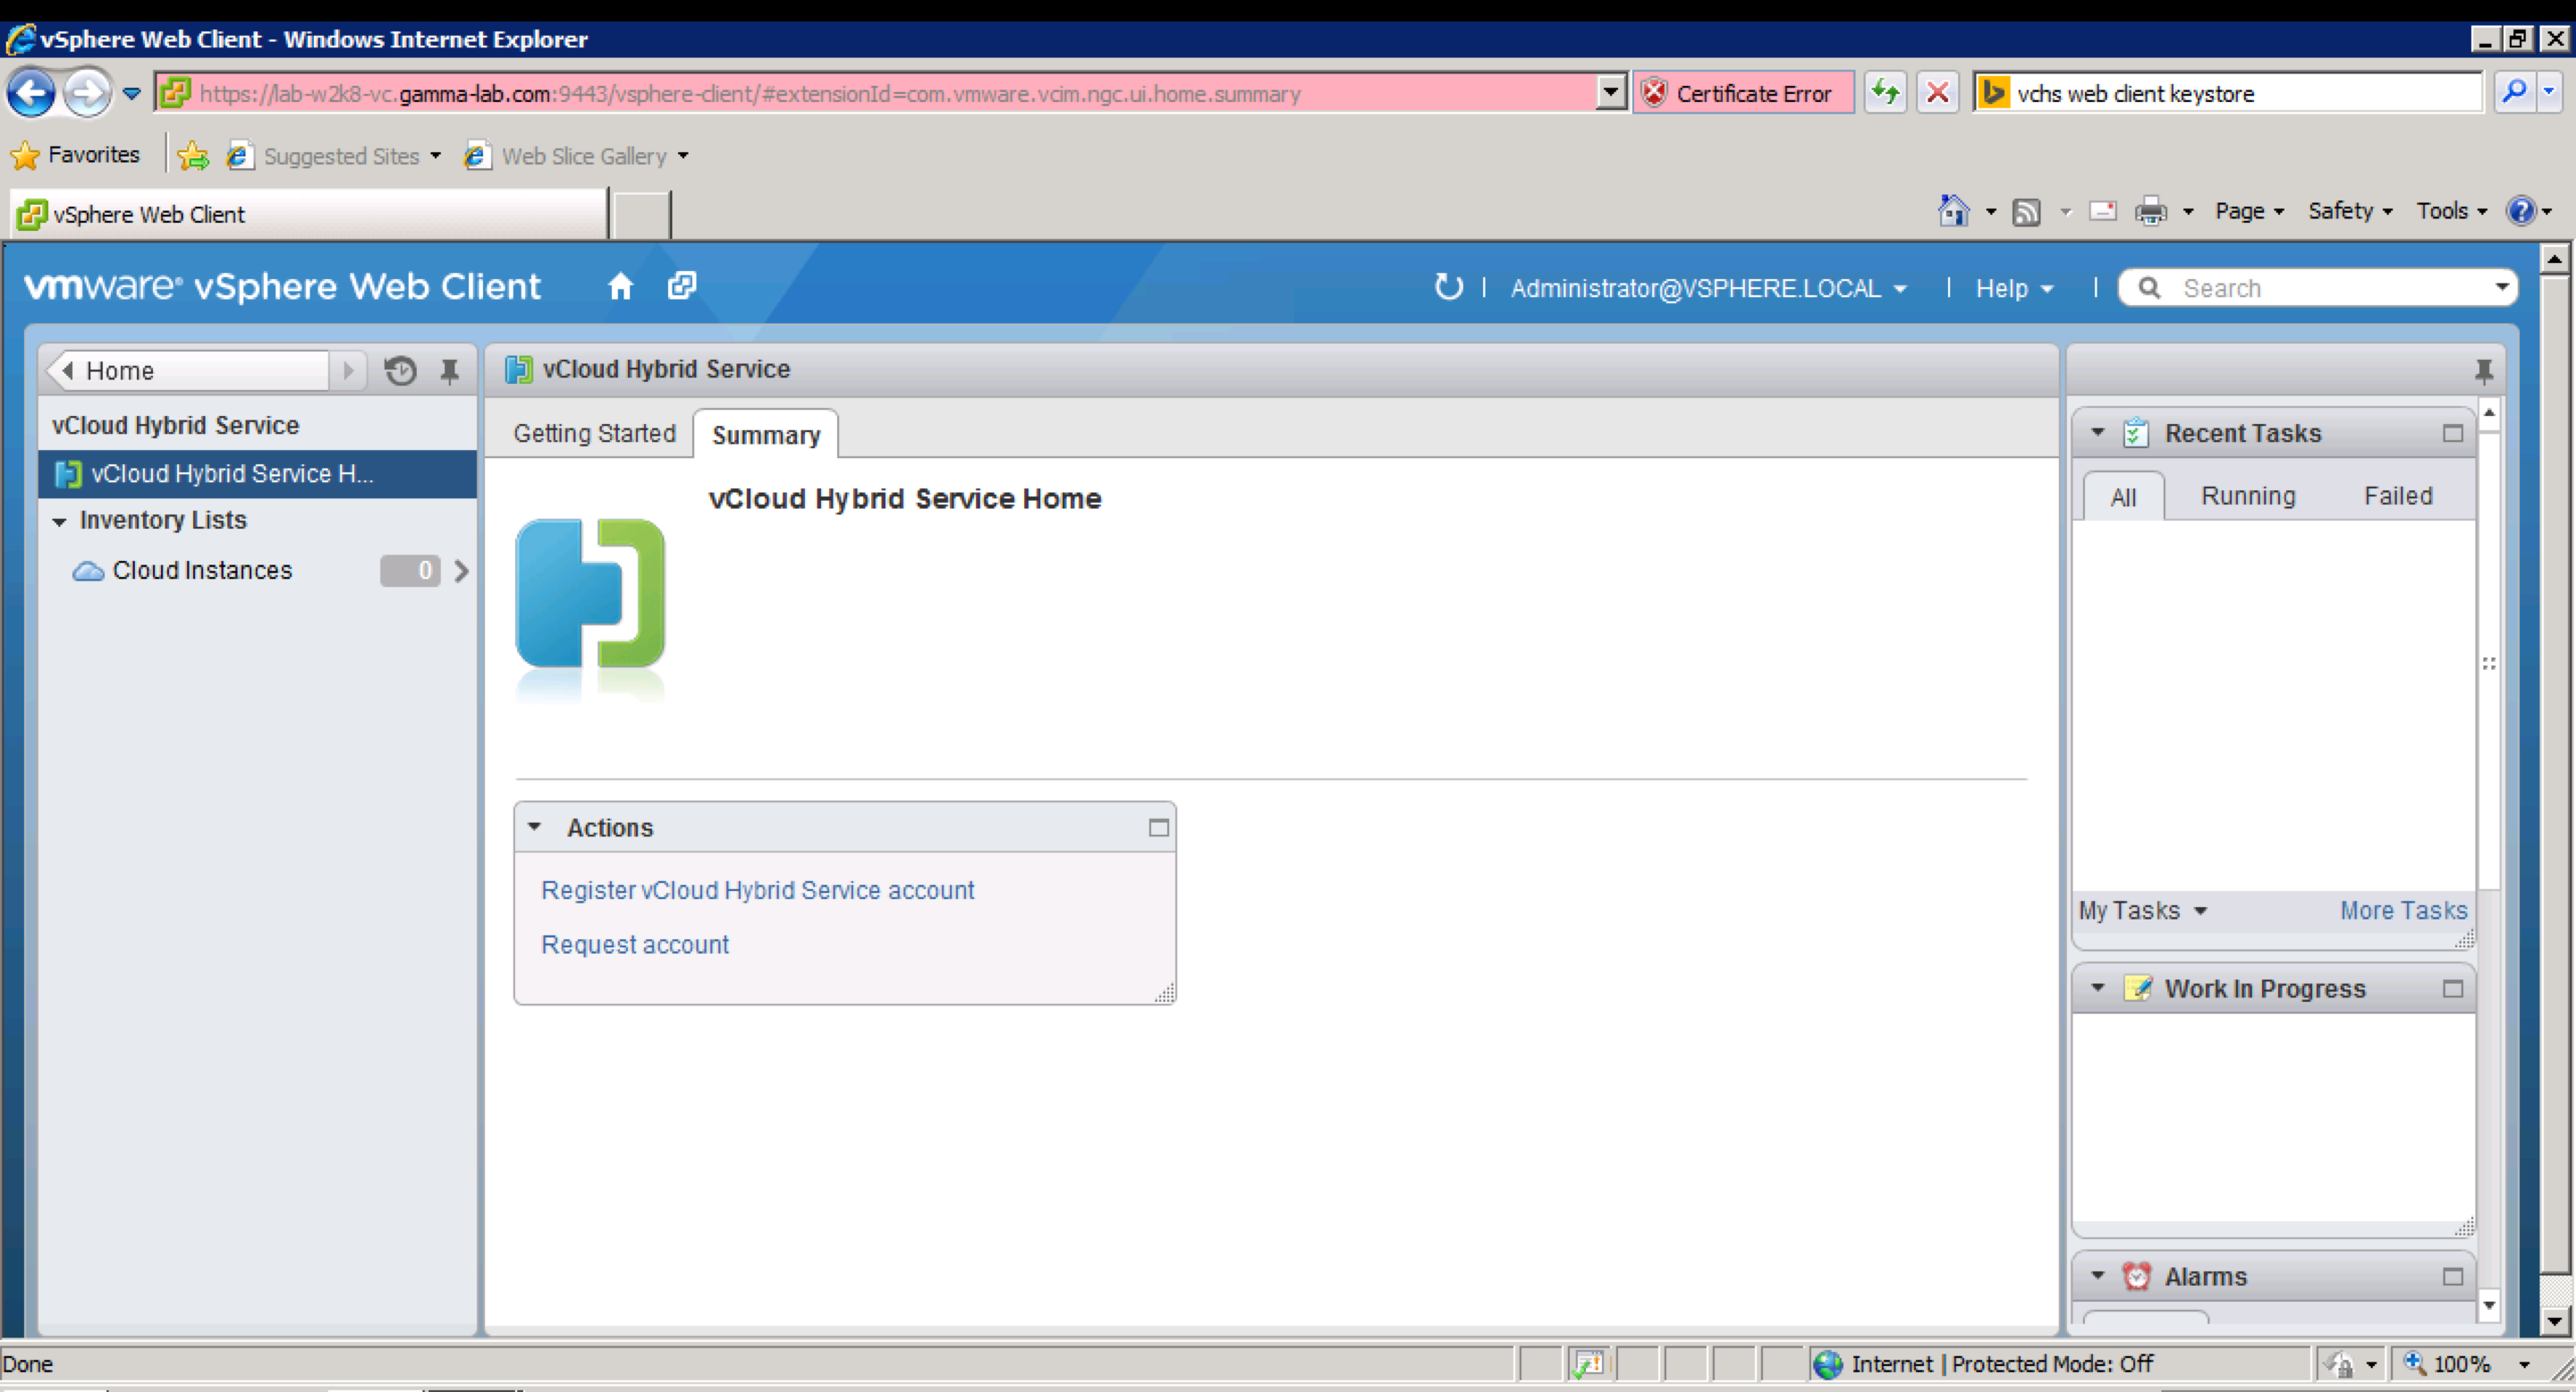Click the Request account link

click(634, 945)
